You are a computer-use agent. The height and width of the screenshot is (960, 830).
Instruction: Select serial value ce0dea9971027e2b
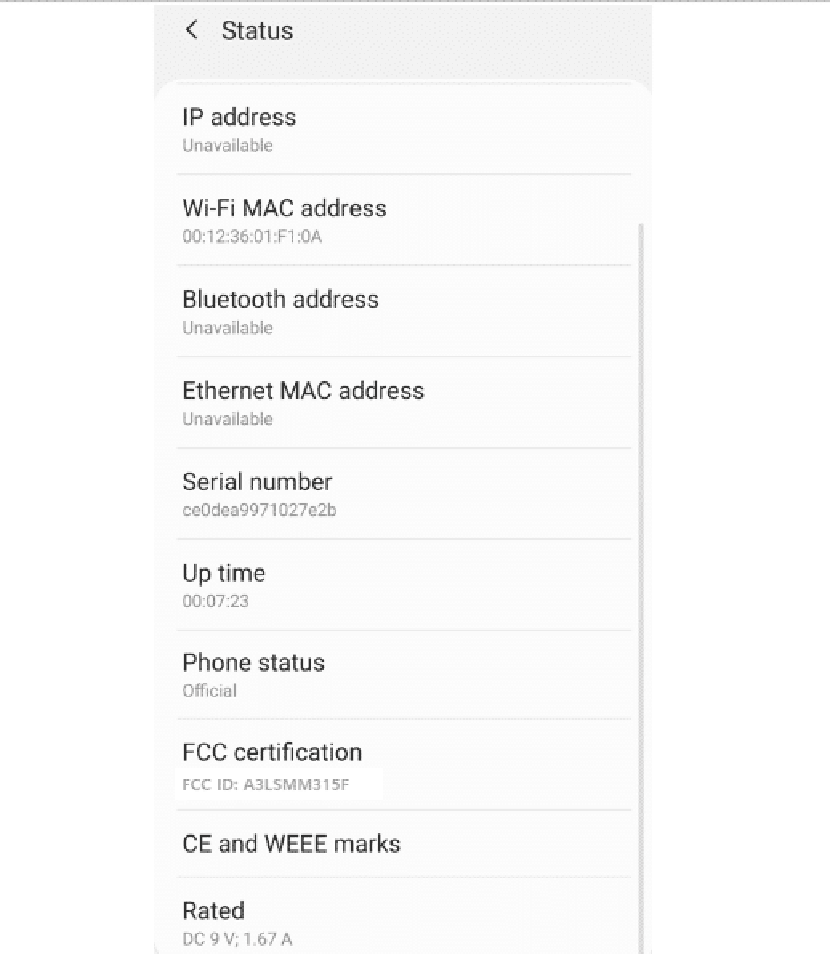[x=260, y=510]
